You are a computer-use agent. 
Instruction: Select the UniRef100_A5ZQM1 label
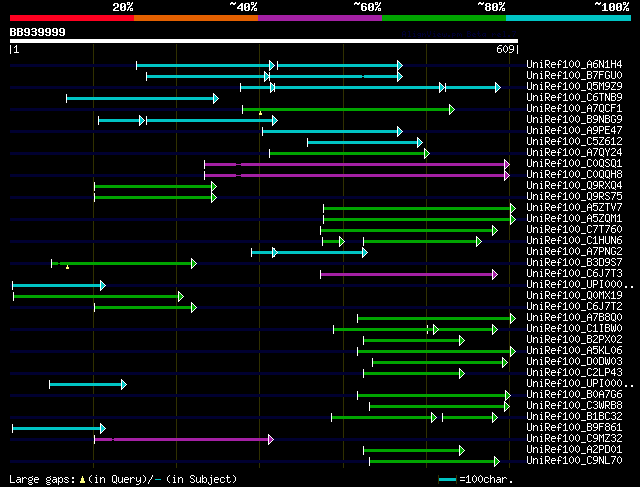(x=574, y=219)
